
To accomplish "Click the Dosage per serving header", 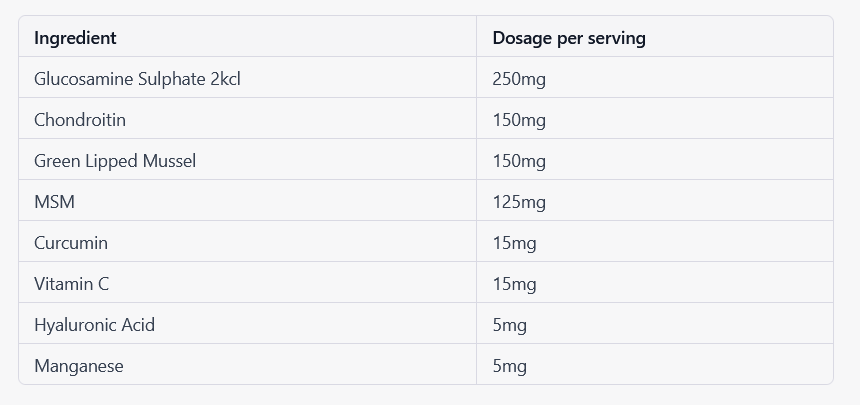I will pos(654,36).
